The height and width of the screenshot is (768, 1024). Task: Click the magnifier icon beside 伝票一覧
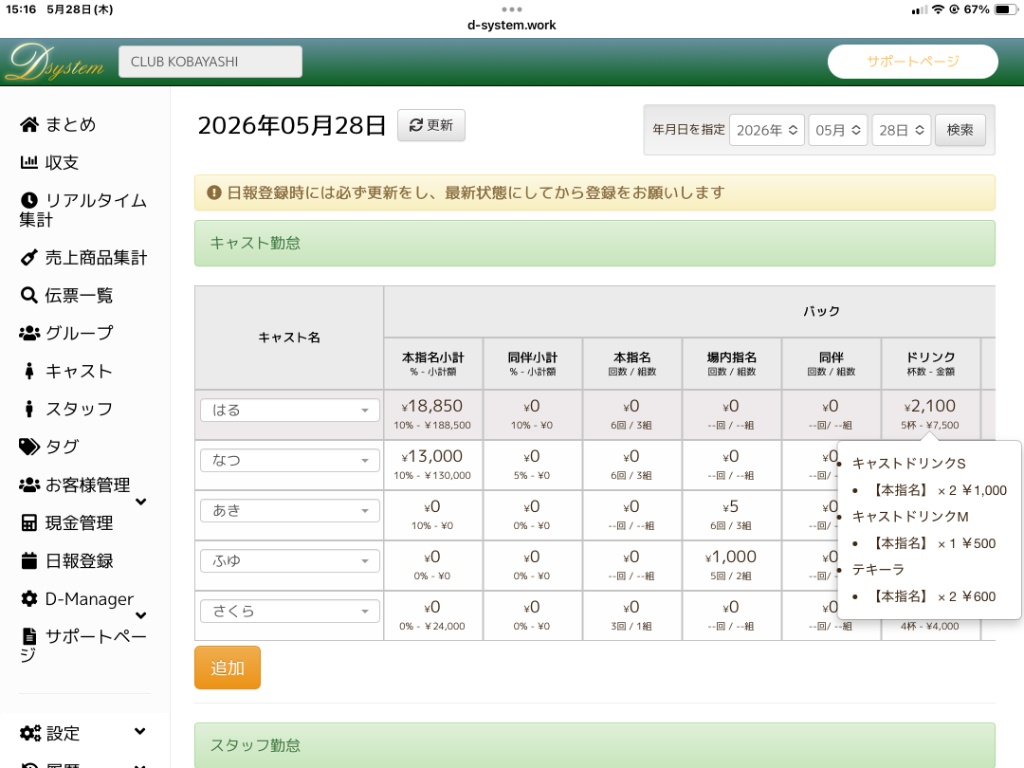[29, 295]
